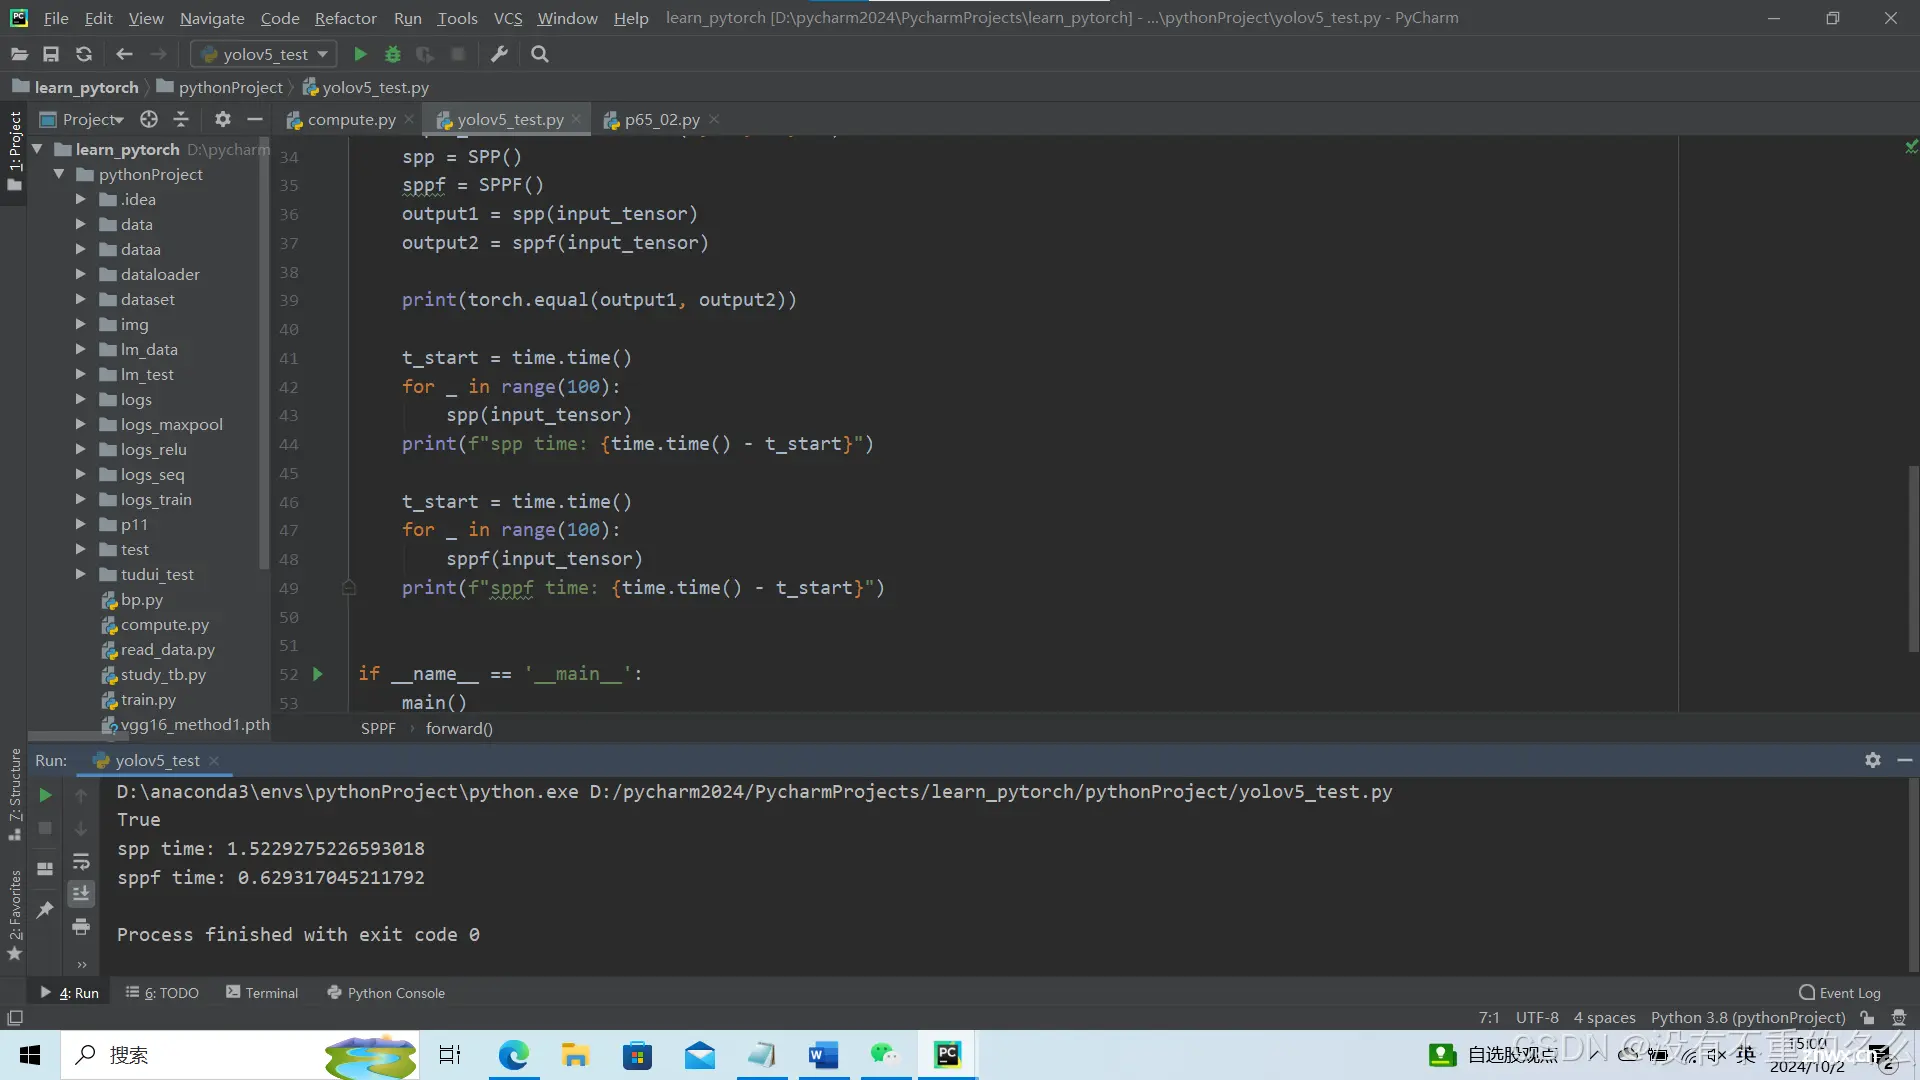Open the Python Console tool window
Screen dimensions: 1920x1080
click(386, 993)
